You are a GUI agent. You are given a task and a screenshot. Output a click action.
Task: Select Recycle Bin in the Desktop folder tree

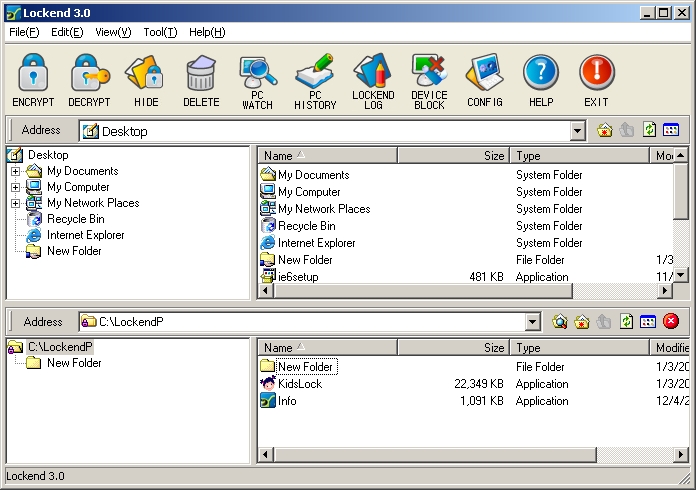click(x=75, y=219)
